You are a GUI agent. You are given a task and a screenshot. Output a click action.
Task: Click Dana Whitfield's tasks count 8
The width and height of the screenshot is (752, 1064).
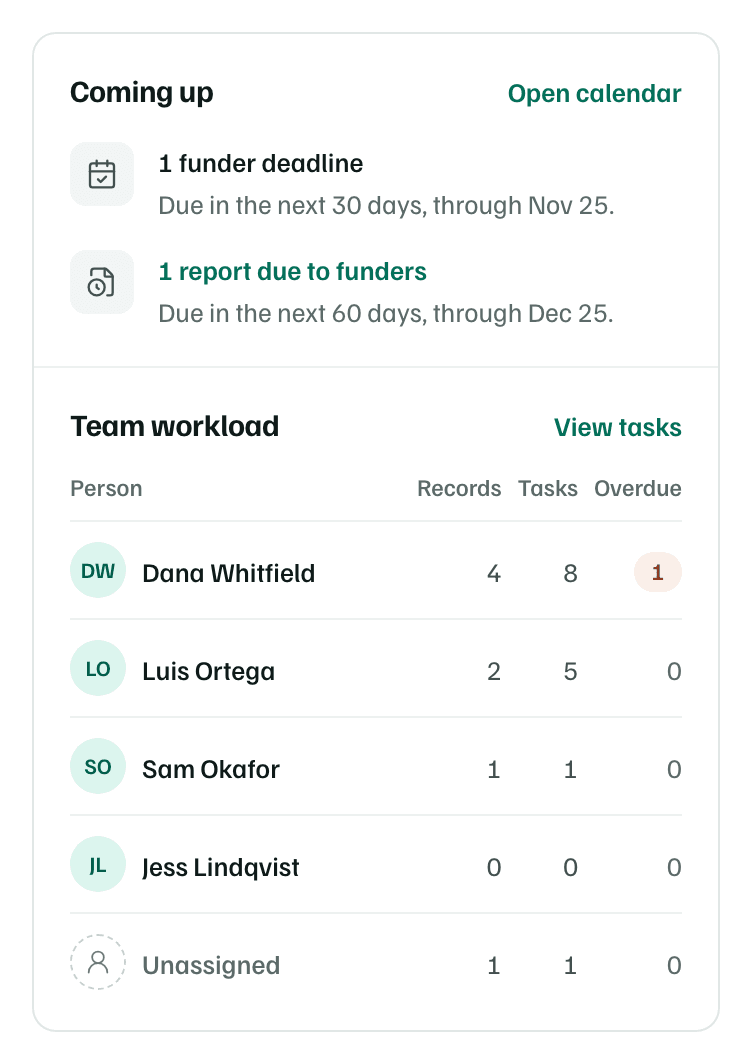tap(570, 574)
